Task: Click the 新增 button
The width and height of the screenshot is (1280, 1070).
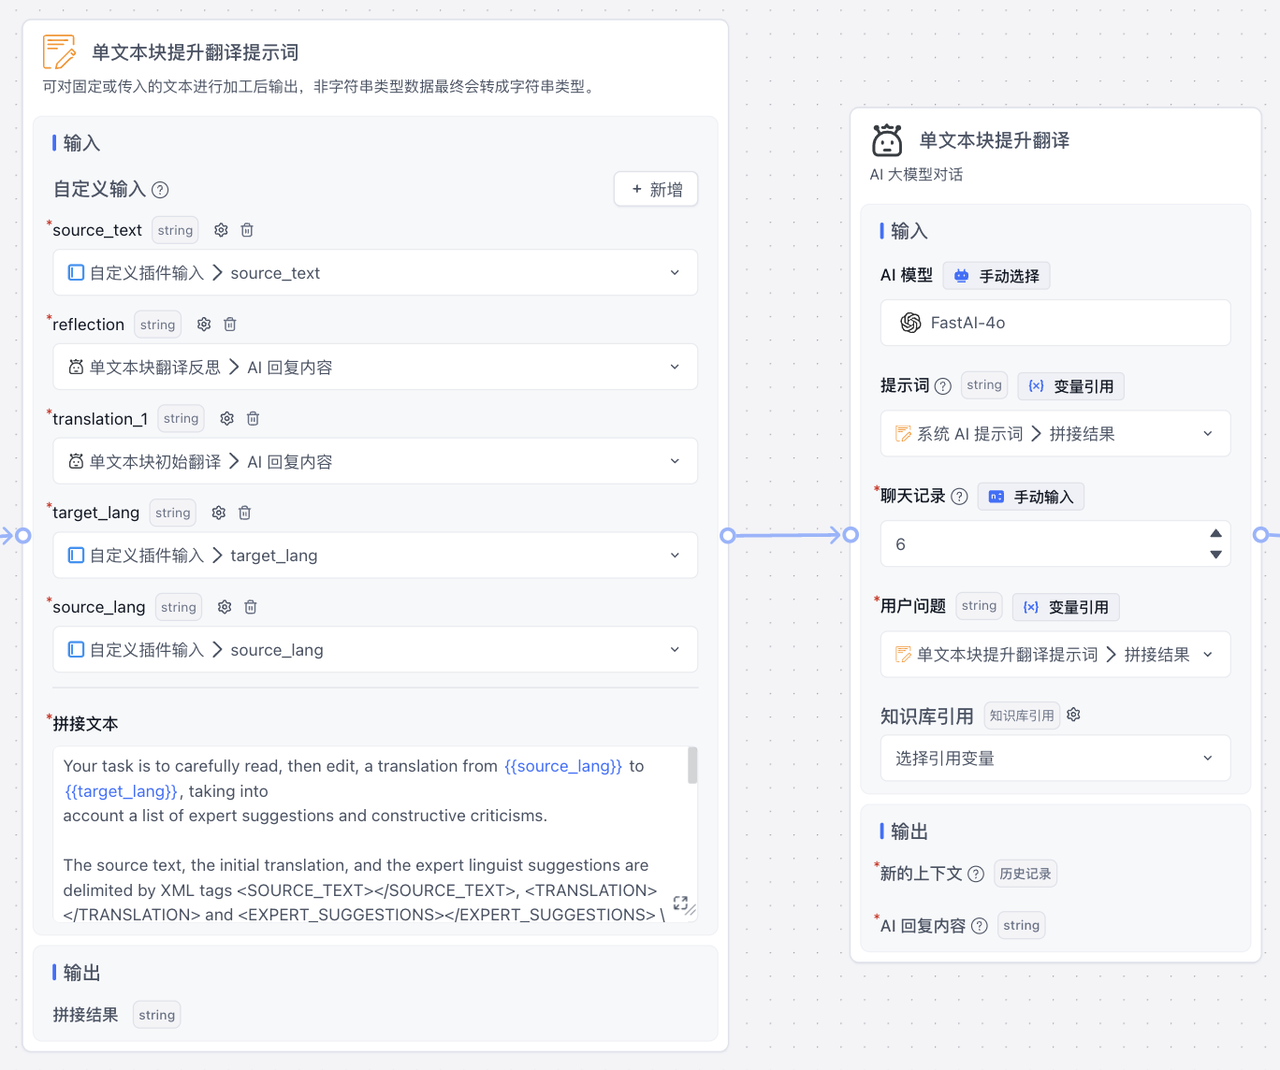Action: point(656,190)
